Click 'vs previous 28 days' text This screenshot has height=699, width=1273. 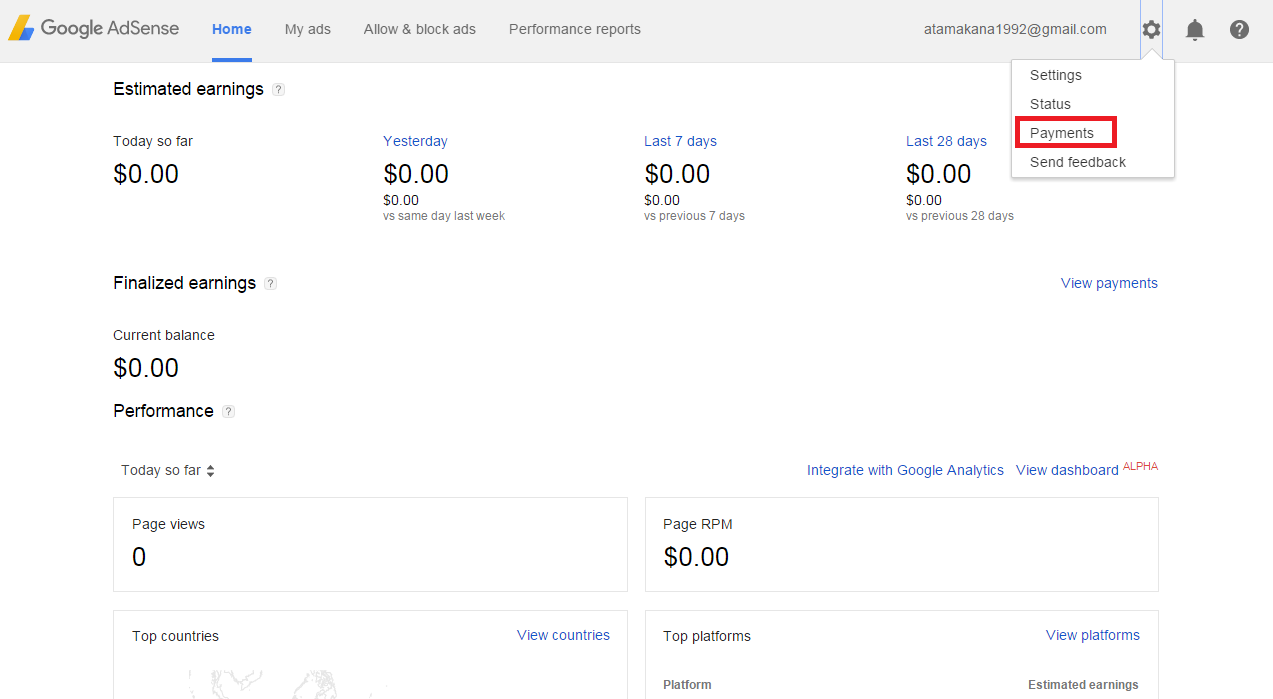(960, 216)
